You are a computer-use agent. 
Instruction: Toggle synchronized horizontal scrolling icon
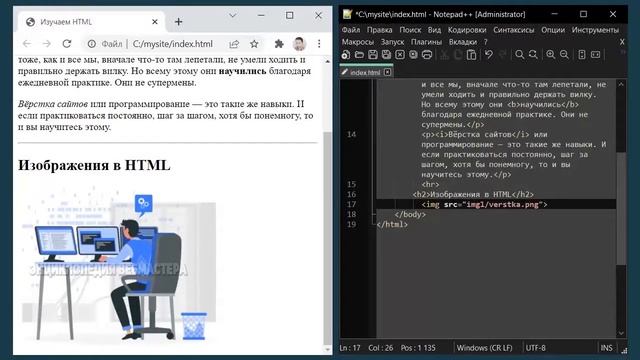pyautogui.click(x=596, y=55)
